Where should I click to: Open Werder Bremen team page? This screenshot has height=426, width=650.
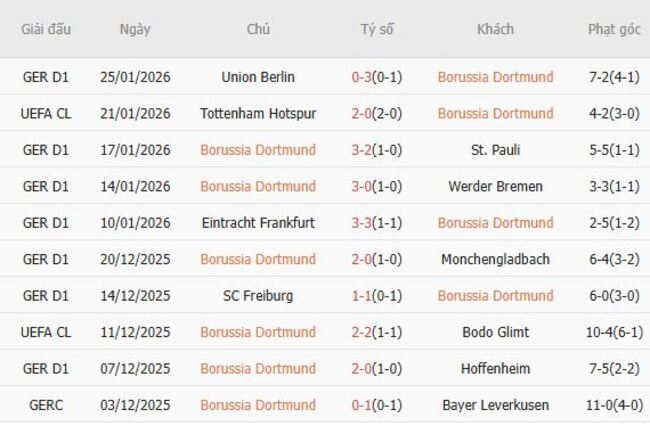(x=495, y=186)
